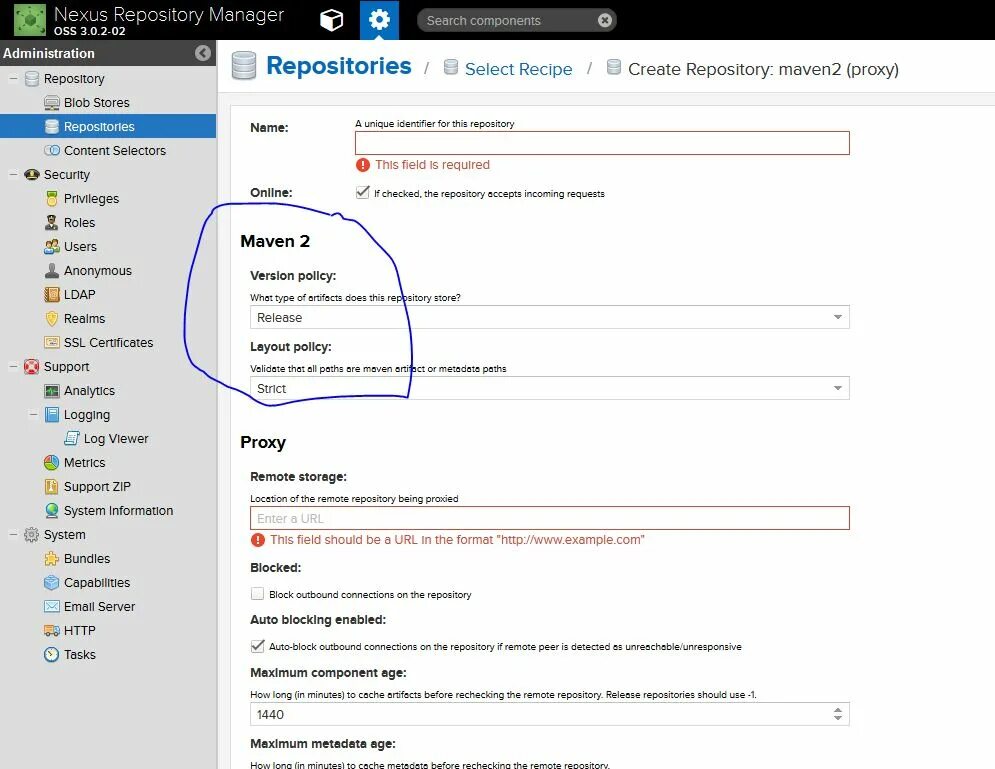Click the Realms shield icon
The image size is (995, 769).
pos(51,319)
